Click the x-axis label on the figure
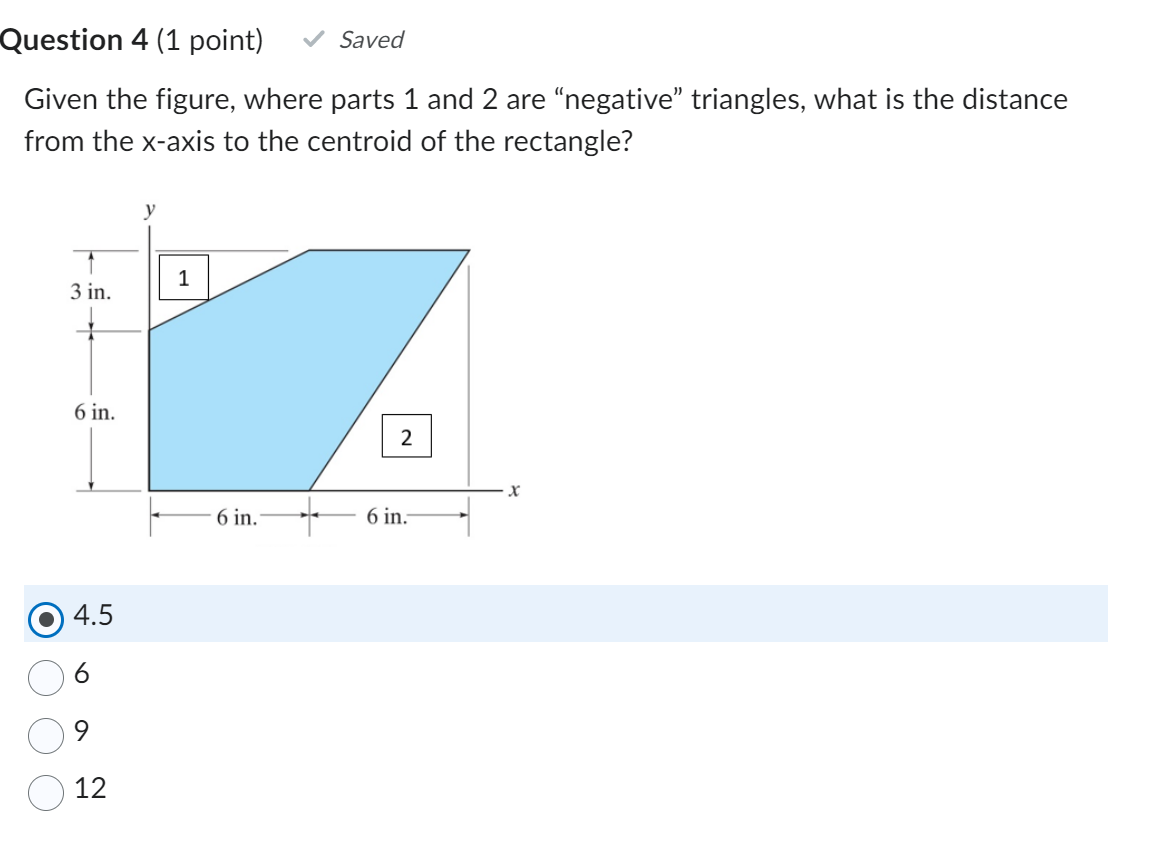The image size is (1154, 845). click(x=513, y=489)
